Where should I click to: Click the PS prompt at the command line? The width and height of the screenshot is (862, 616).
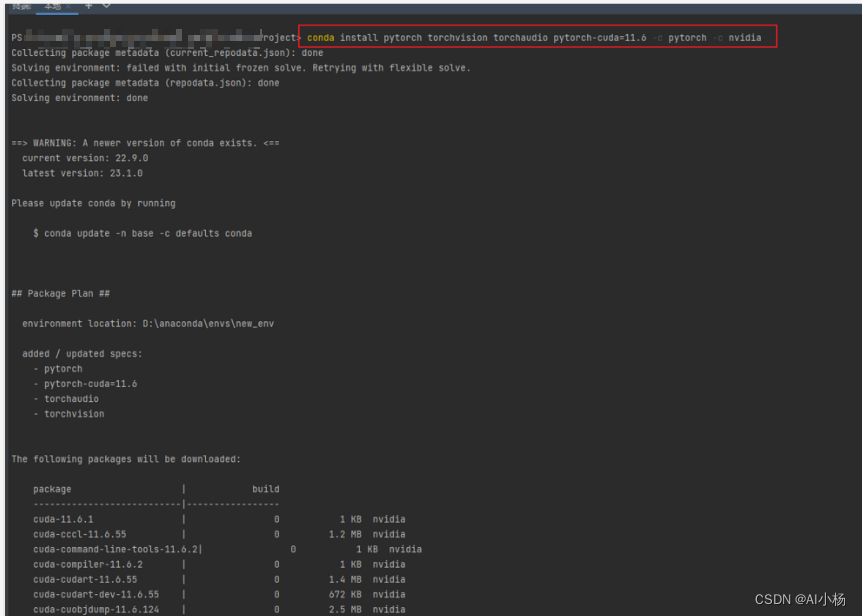(x=16, y=38)
